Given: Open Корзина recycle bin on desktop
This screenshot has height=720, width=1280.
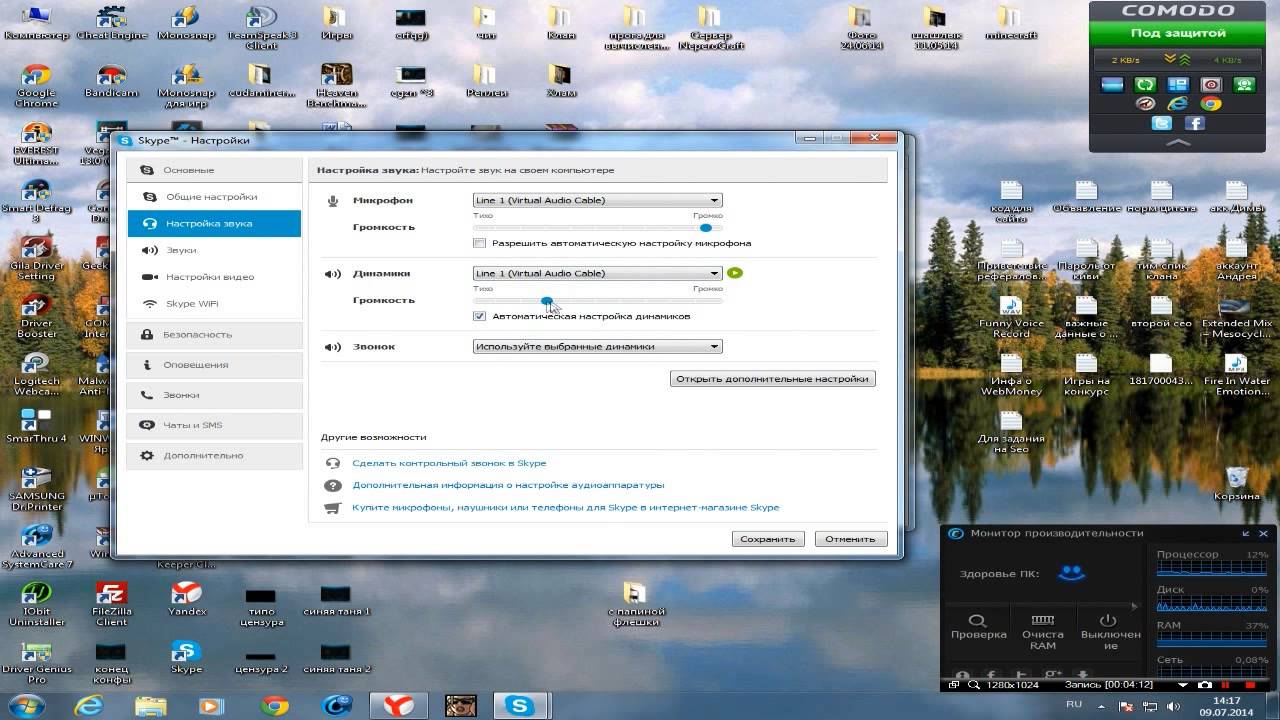Looking at the screenshot, I should tap(1237, 482).
